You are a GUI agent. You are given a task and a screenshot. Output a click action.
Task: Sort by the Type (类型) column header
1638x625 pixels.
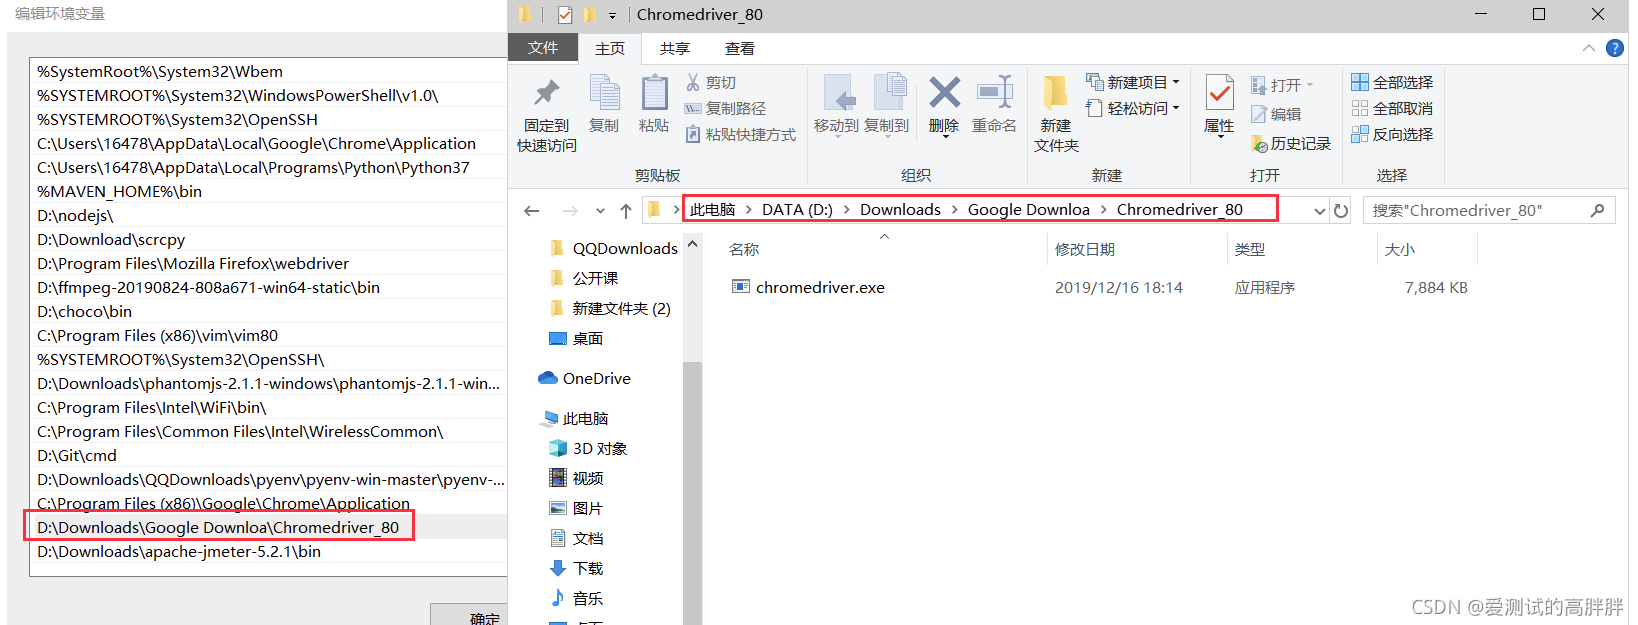point(1250,249)
